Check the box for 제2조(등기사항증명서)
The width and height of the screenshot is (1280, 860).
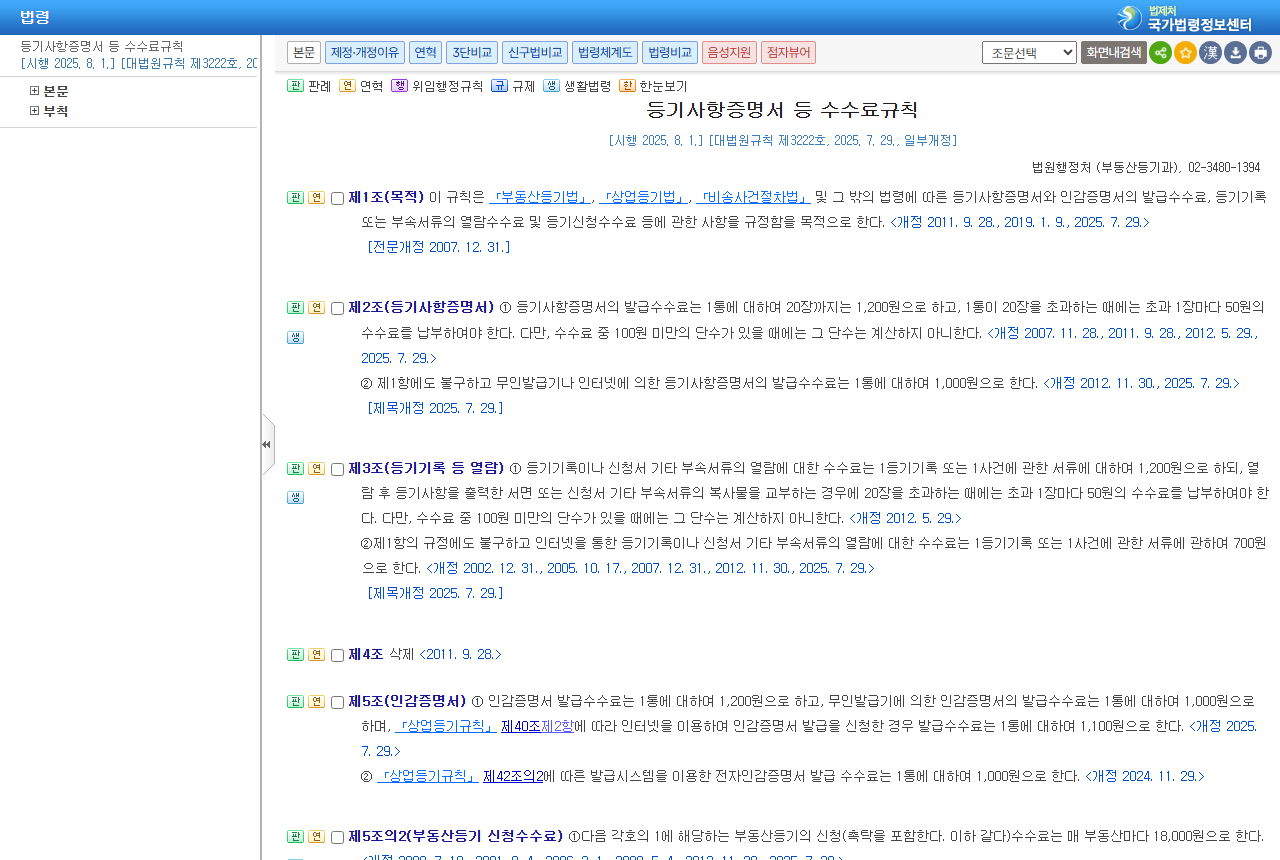[x=337, y=308]
